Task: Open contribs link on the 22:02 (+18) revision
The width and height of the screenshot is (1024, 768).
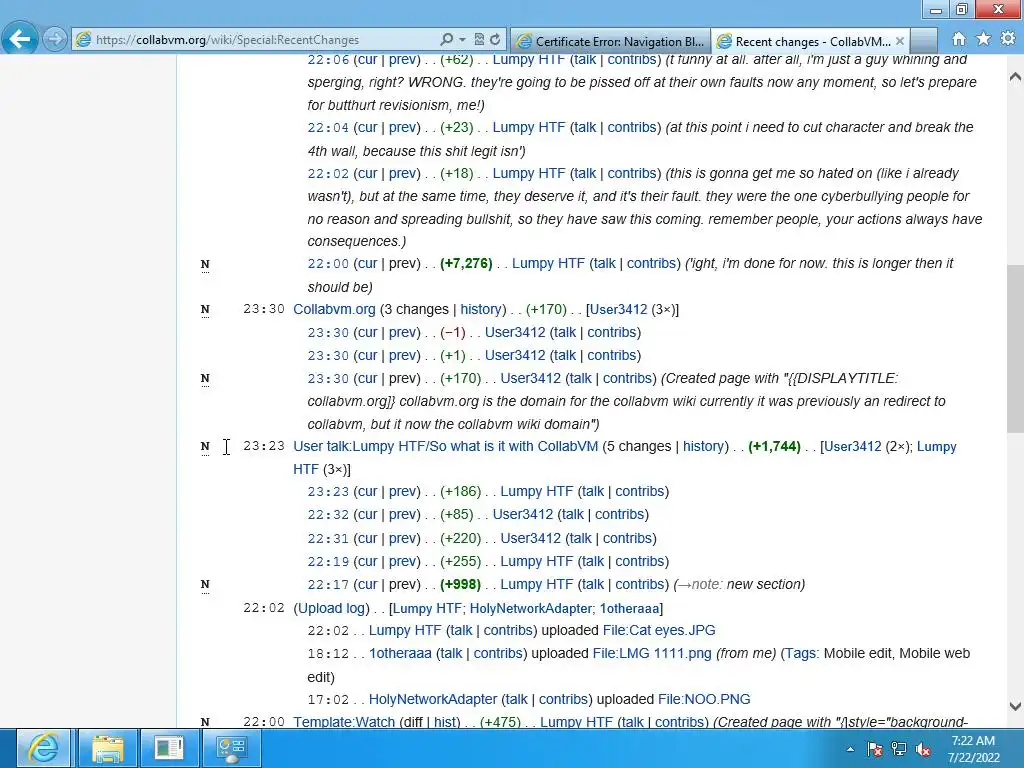Action: point(632,173)
